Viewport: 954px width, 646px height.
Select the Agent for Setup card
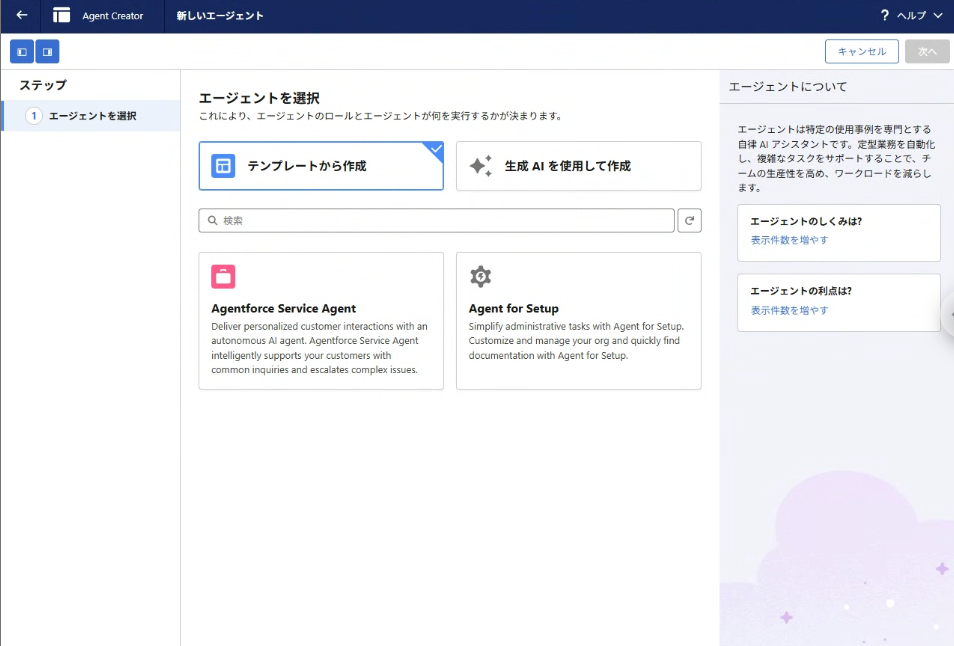click(579, 321)
